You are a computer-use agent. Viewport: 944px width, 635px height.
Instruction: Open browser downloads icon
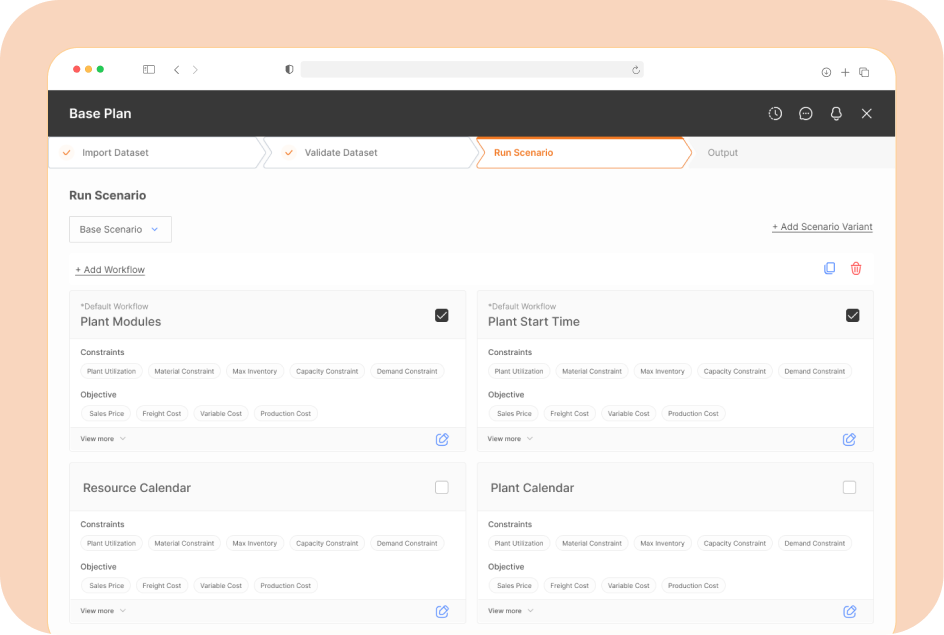tap(826, 72)
